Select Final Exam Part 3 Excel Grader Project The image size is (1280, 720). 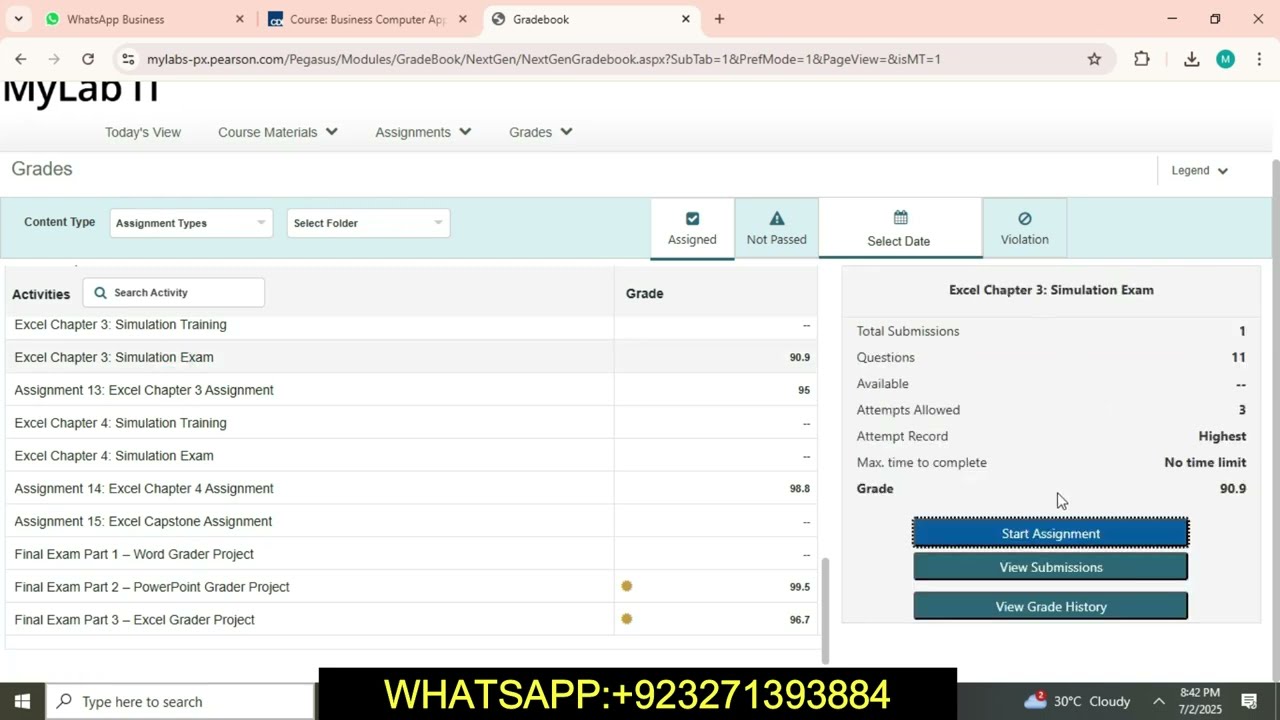(x=135, y=620)
